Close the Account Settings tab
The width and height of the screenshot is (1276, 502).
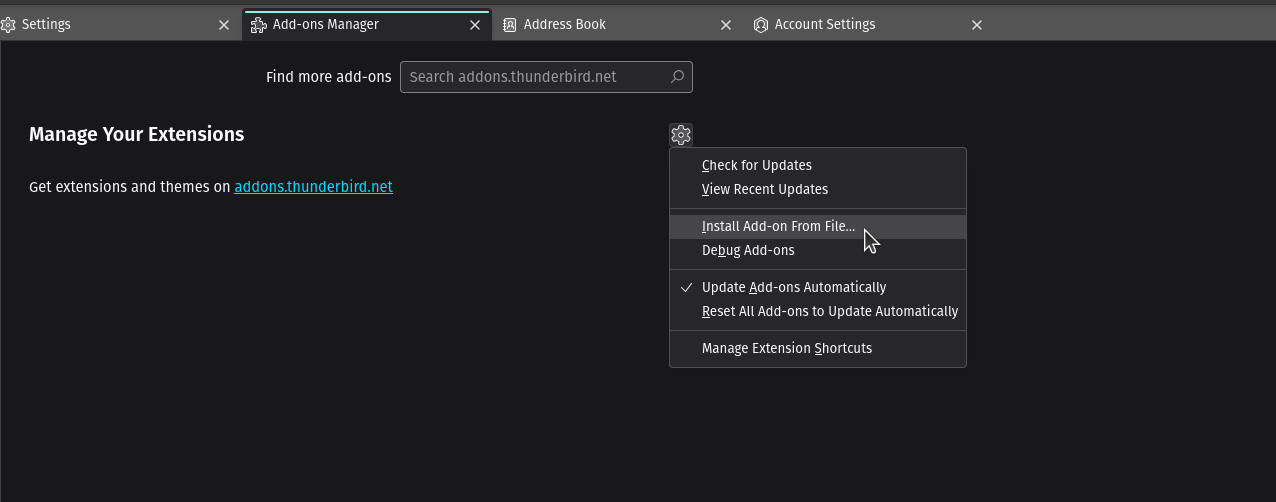[x=977, y=25]
